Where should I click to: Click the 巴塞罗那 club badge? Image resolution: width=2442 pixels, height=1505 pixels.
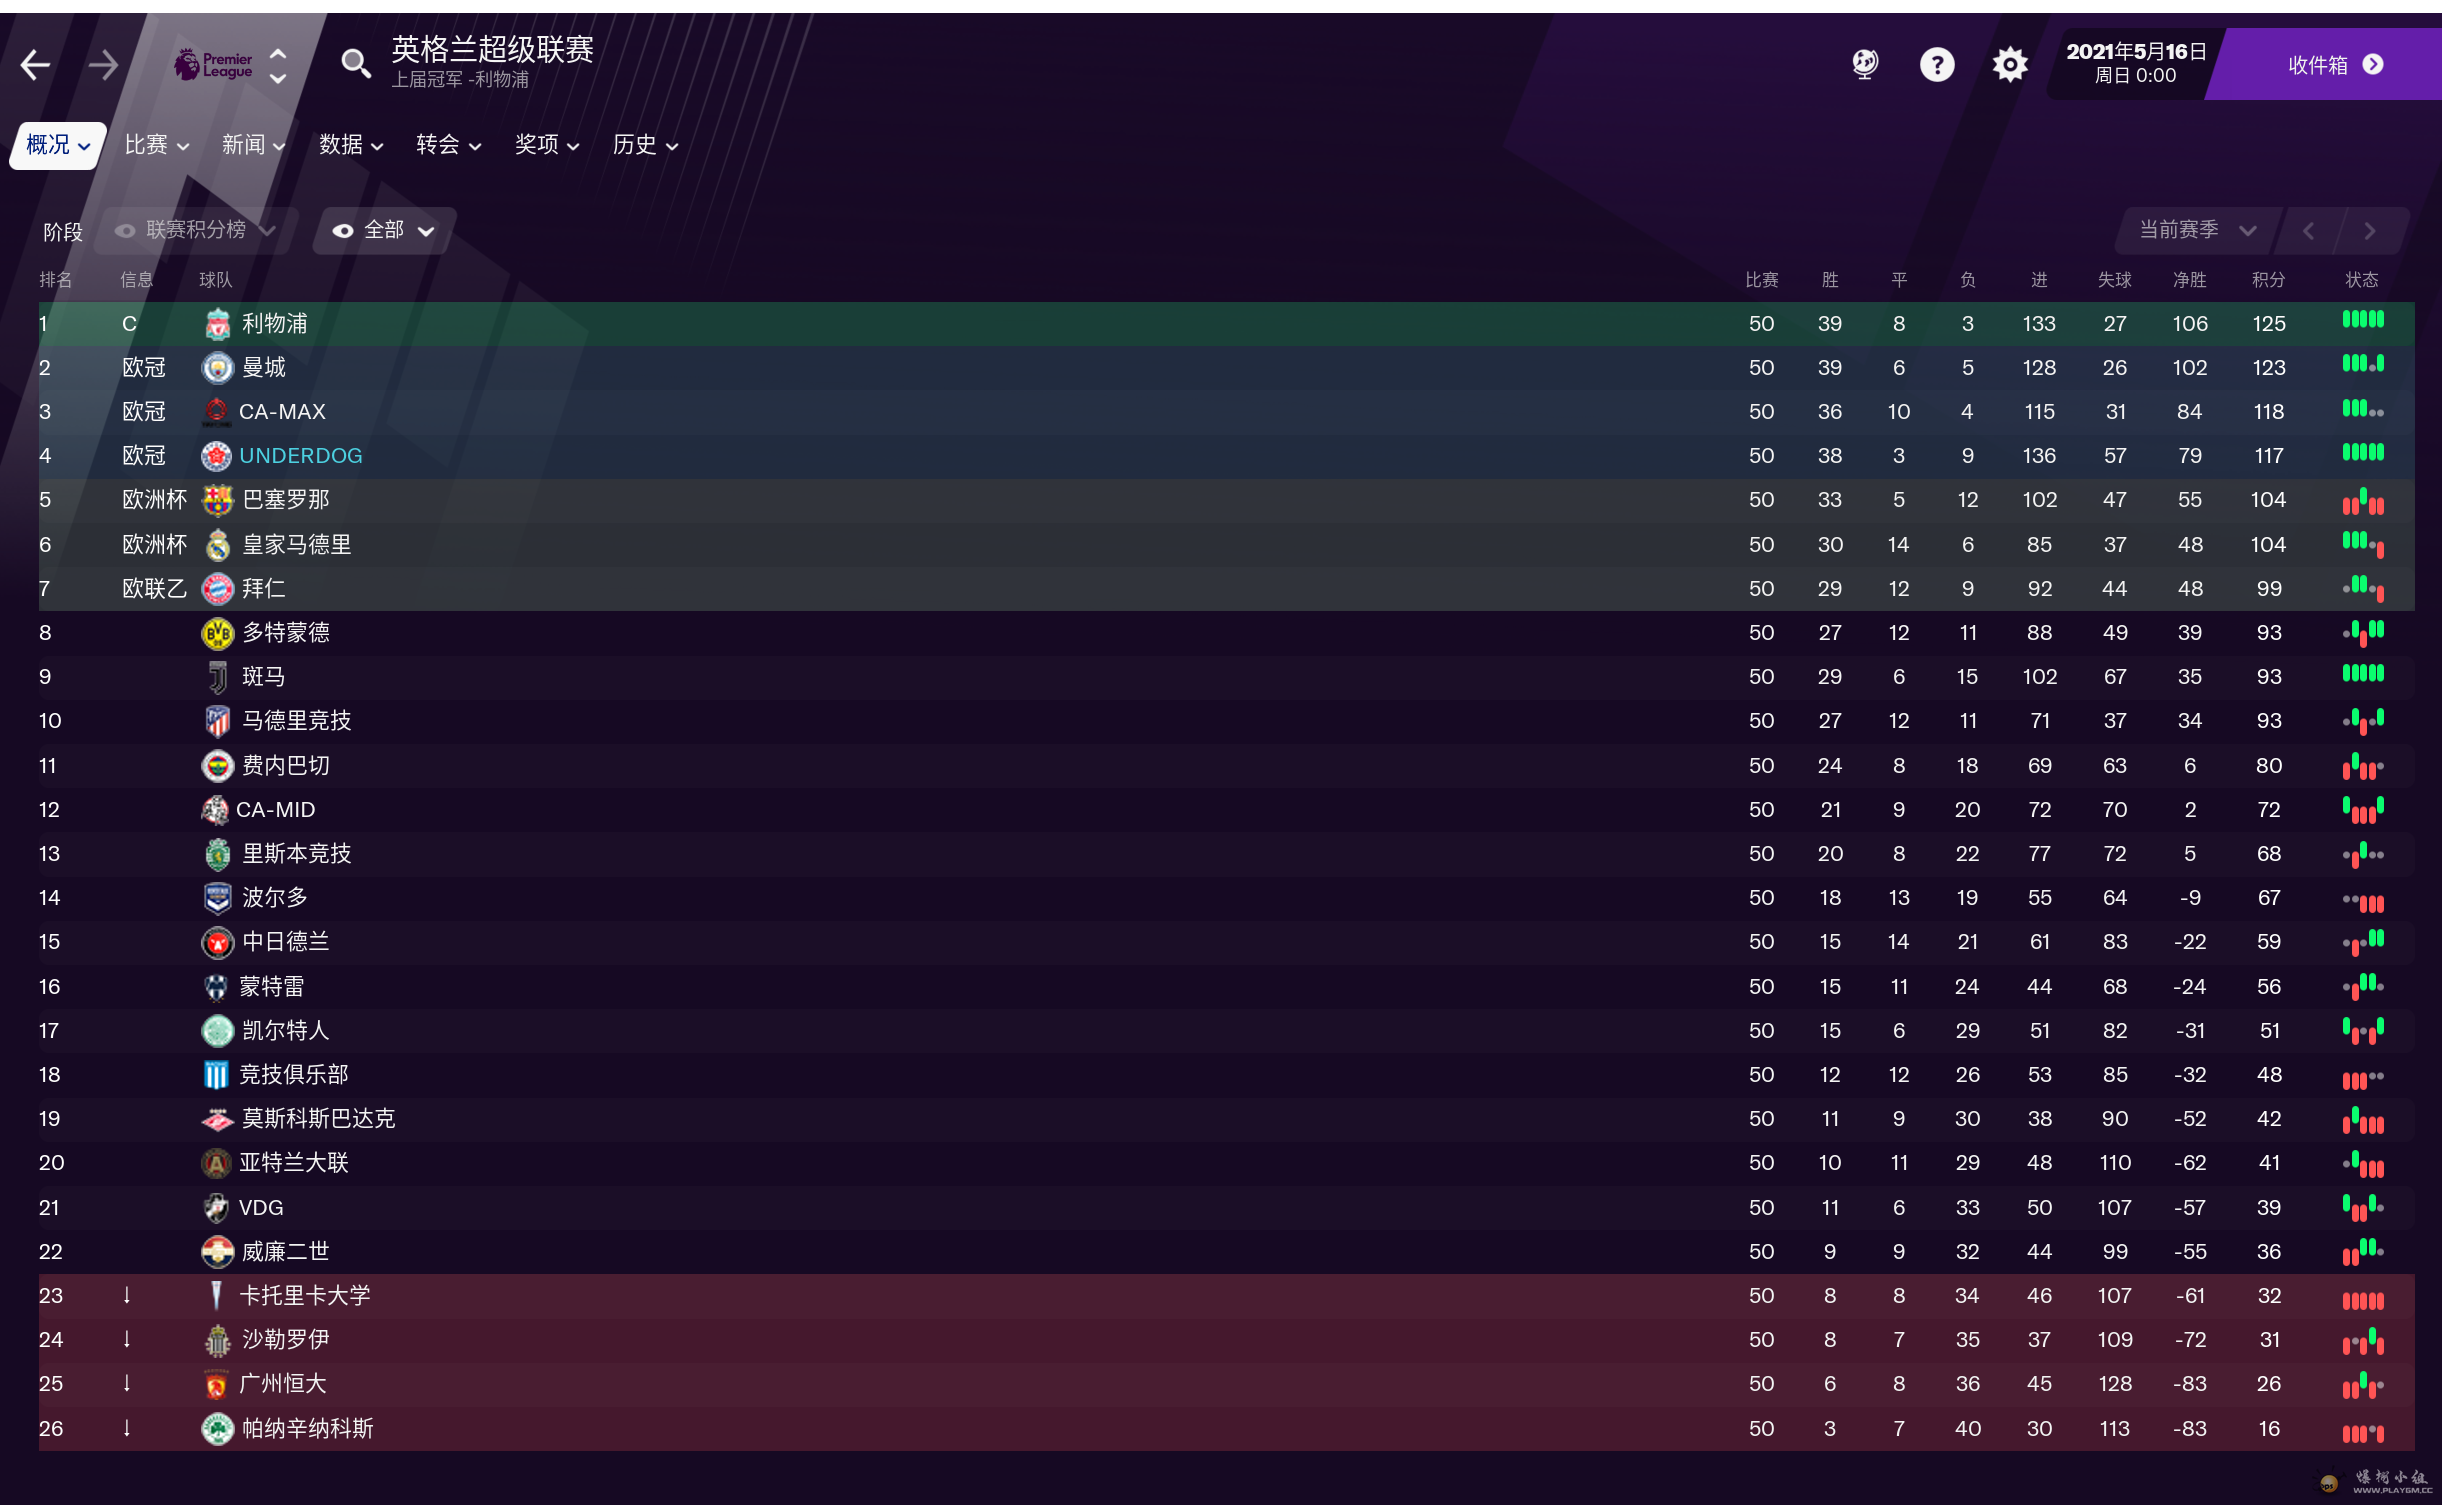click(x=217, y=500)
